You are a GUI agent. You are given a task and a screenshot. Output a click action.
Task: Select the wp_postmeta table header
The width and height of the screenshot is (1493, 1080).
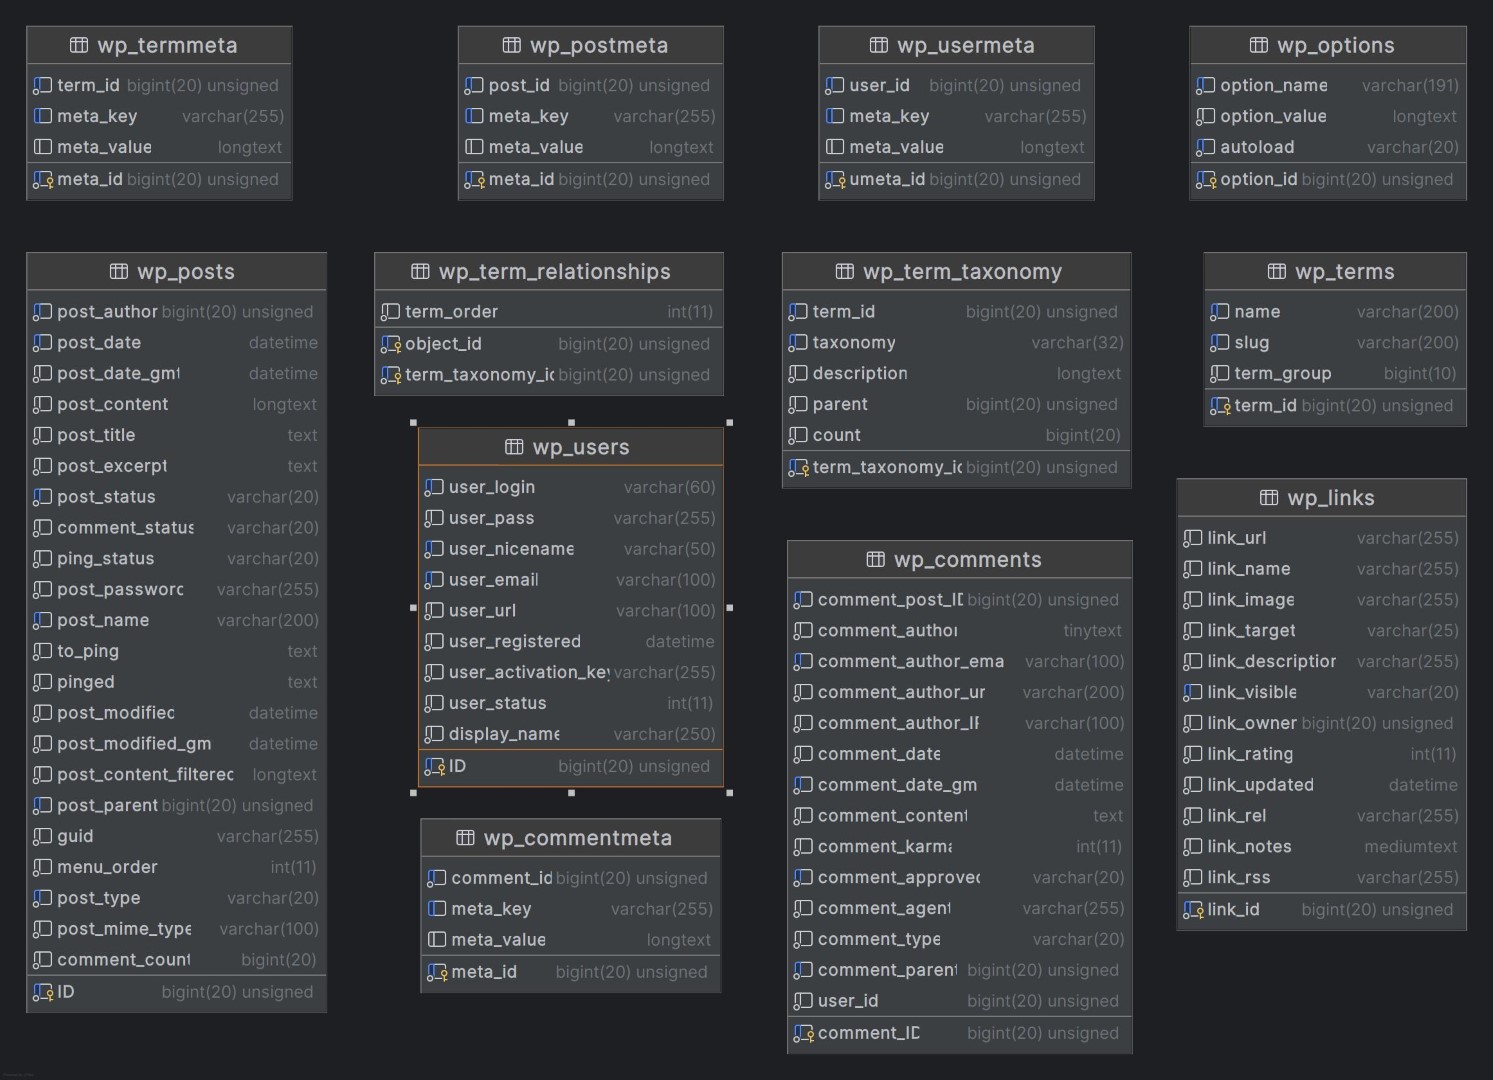click(590, 45)
